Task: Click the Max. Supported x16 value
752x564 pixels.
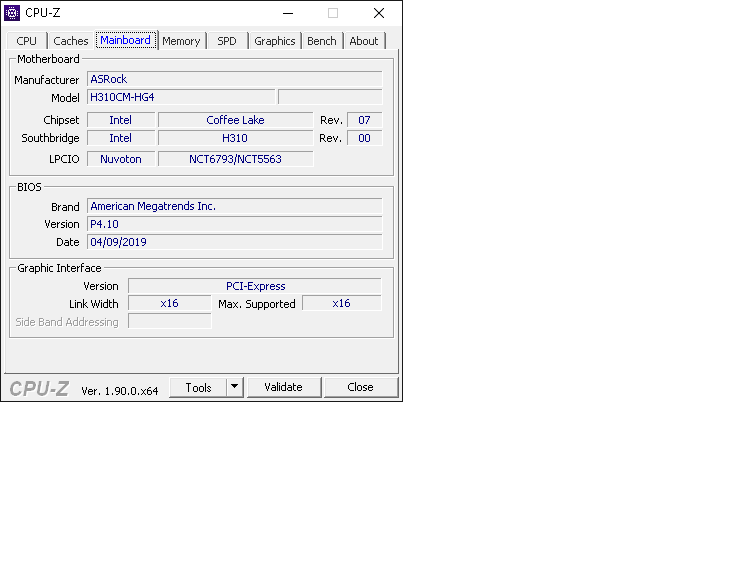Action: [341, 304]
